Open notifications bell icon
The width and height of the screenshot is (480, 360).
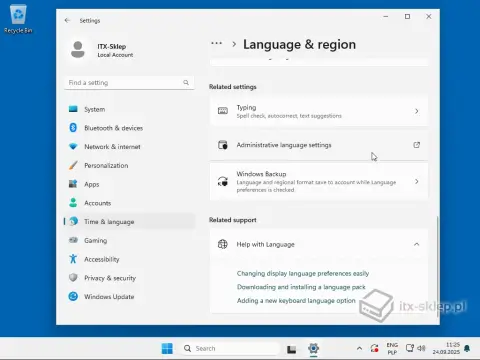(467, 348)
